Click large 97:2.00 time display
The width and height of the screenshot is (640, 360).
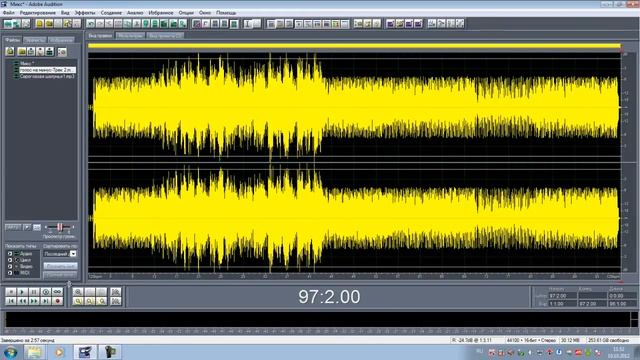pyautogui.click(x=329, y=297)
